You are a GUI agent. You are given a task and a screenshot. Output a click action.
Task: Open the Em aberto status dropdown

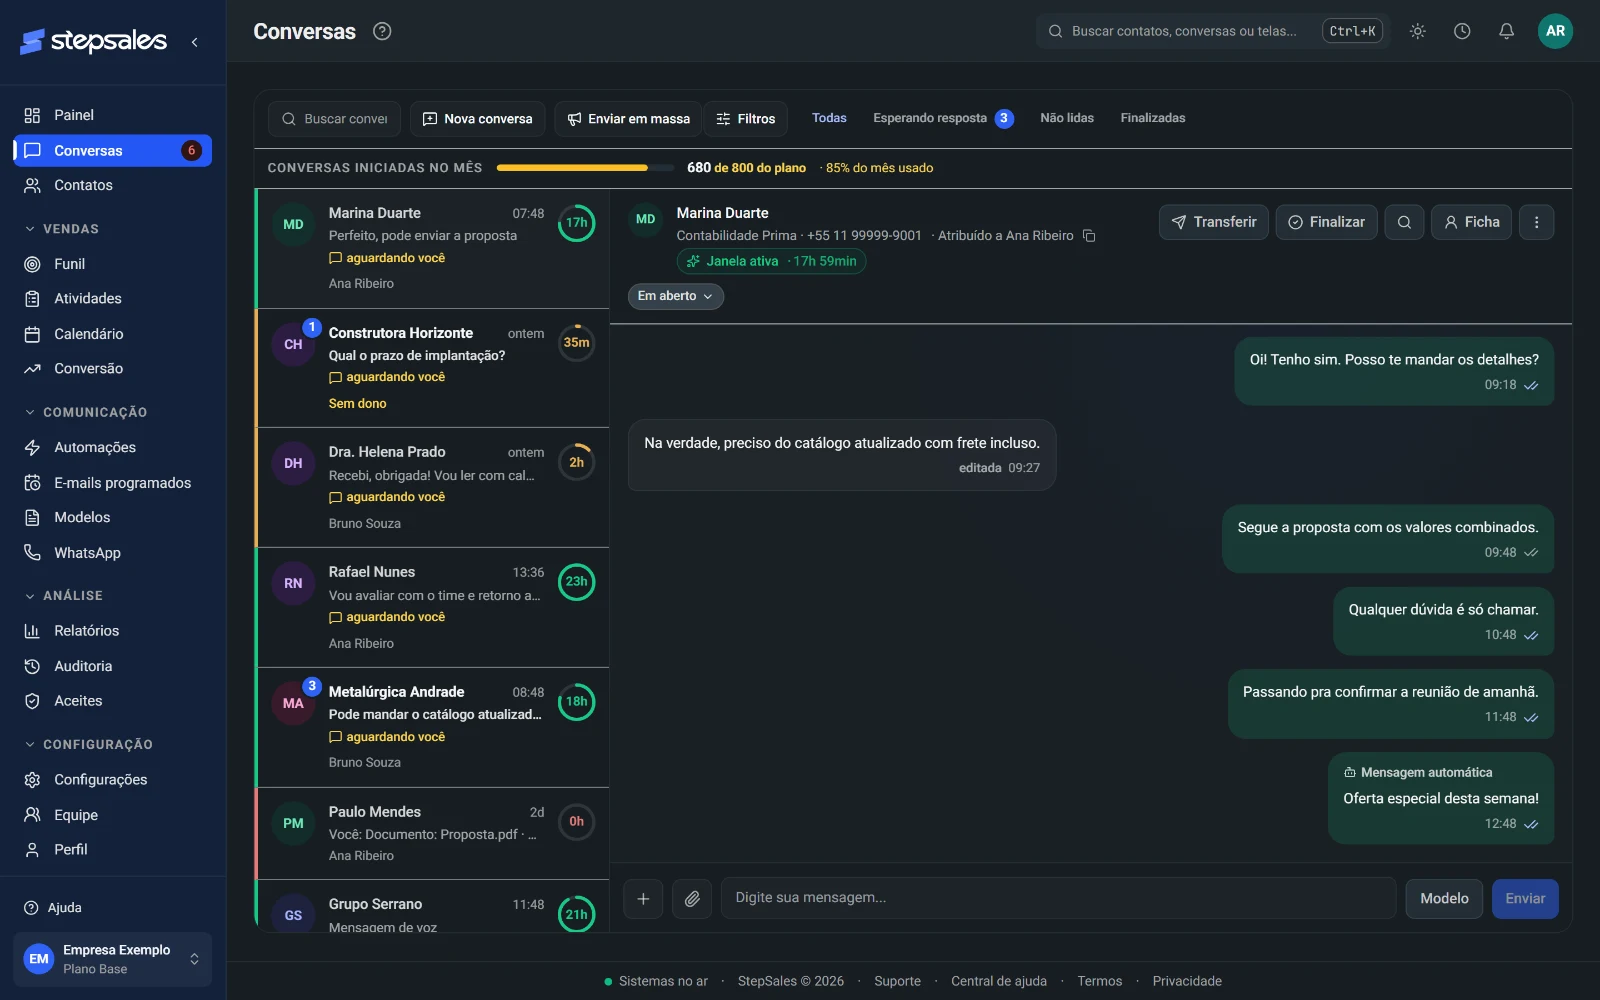[676, 296]
